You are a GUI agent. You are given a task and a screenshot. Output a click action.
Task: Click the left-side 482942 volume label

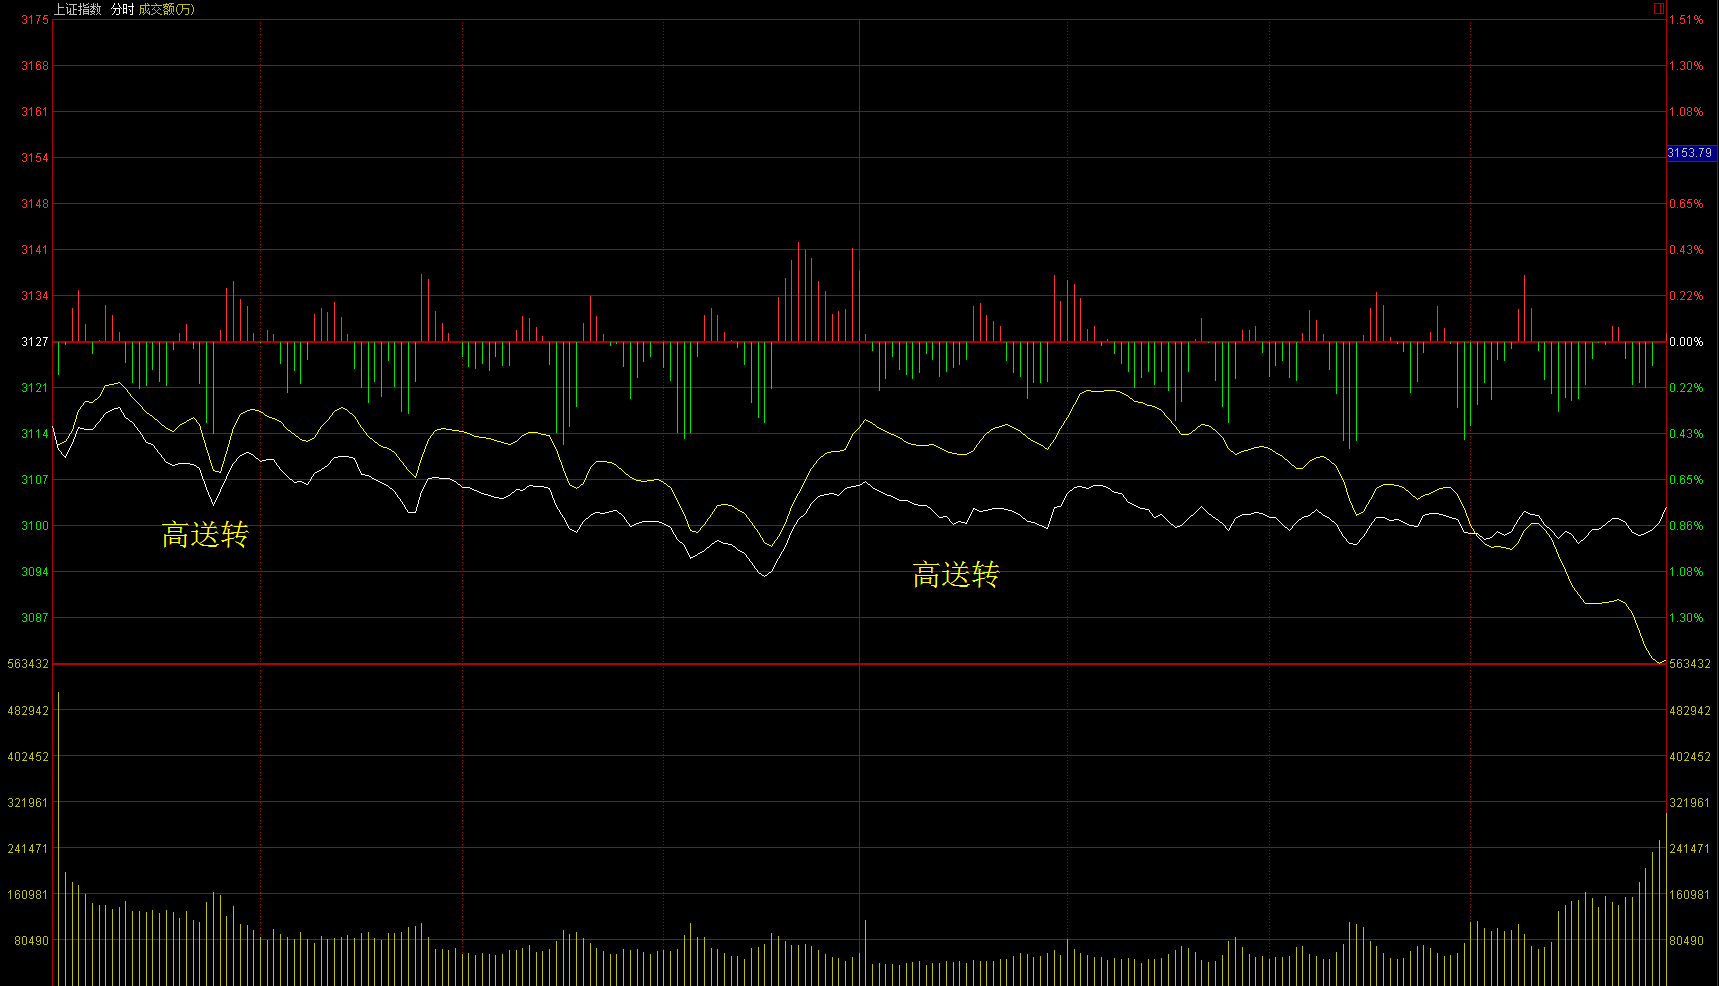28,711
